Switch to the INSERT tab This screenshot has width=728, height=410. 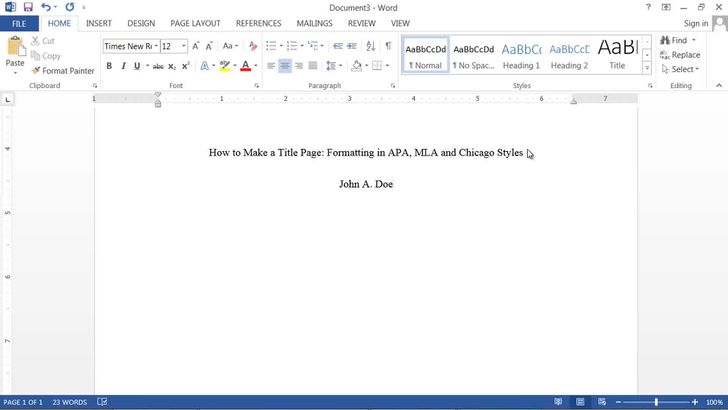99,23
